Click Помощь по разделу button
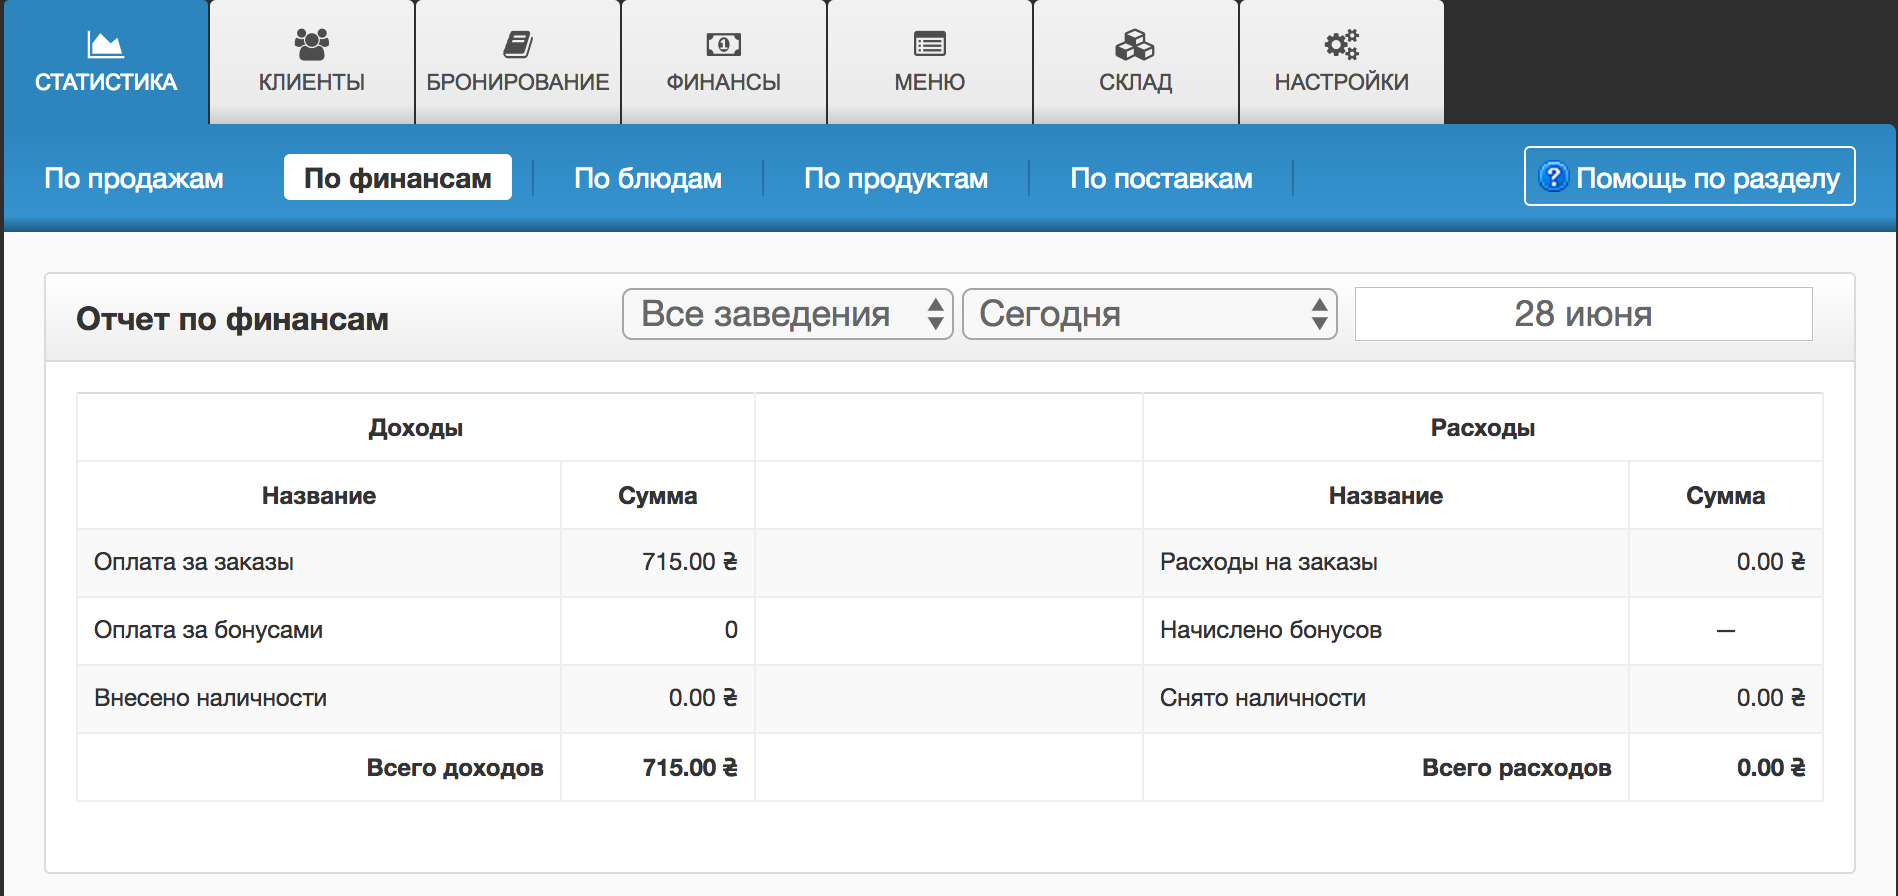The height and width of the screenshot is (896, 1898). (1690, 177)
